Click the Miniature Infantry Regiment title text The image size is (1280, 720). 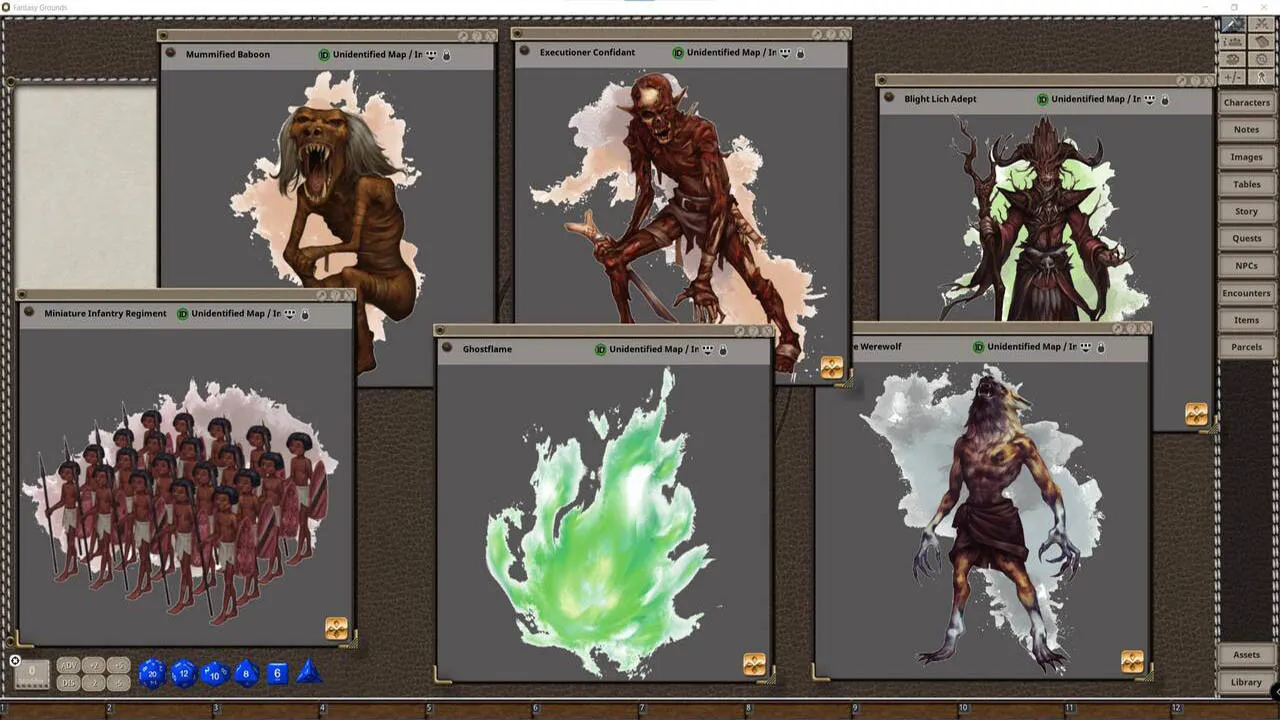(105, 313)
